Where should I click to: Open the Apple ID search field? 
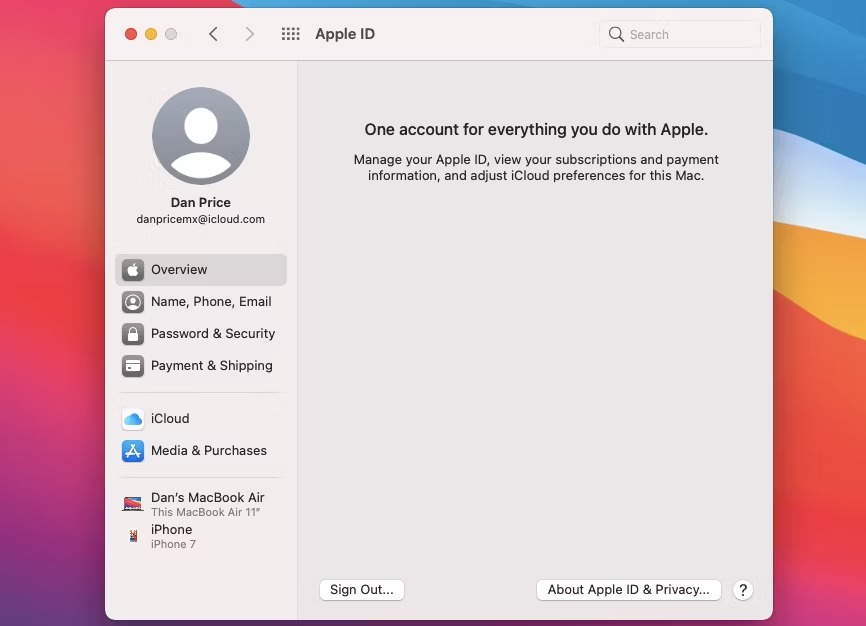coord(679,33)
